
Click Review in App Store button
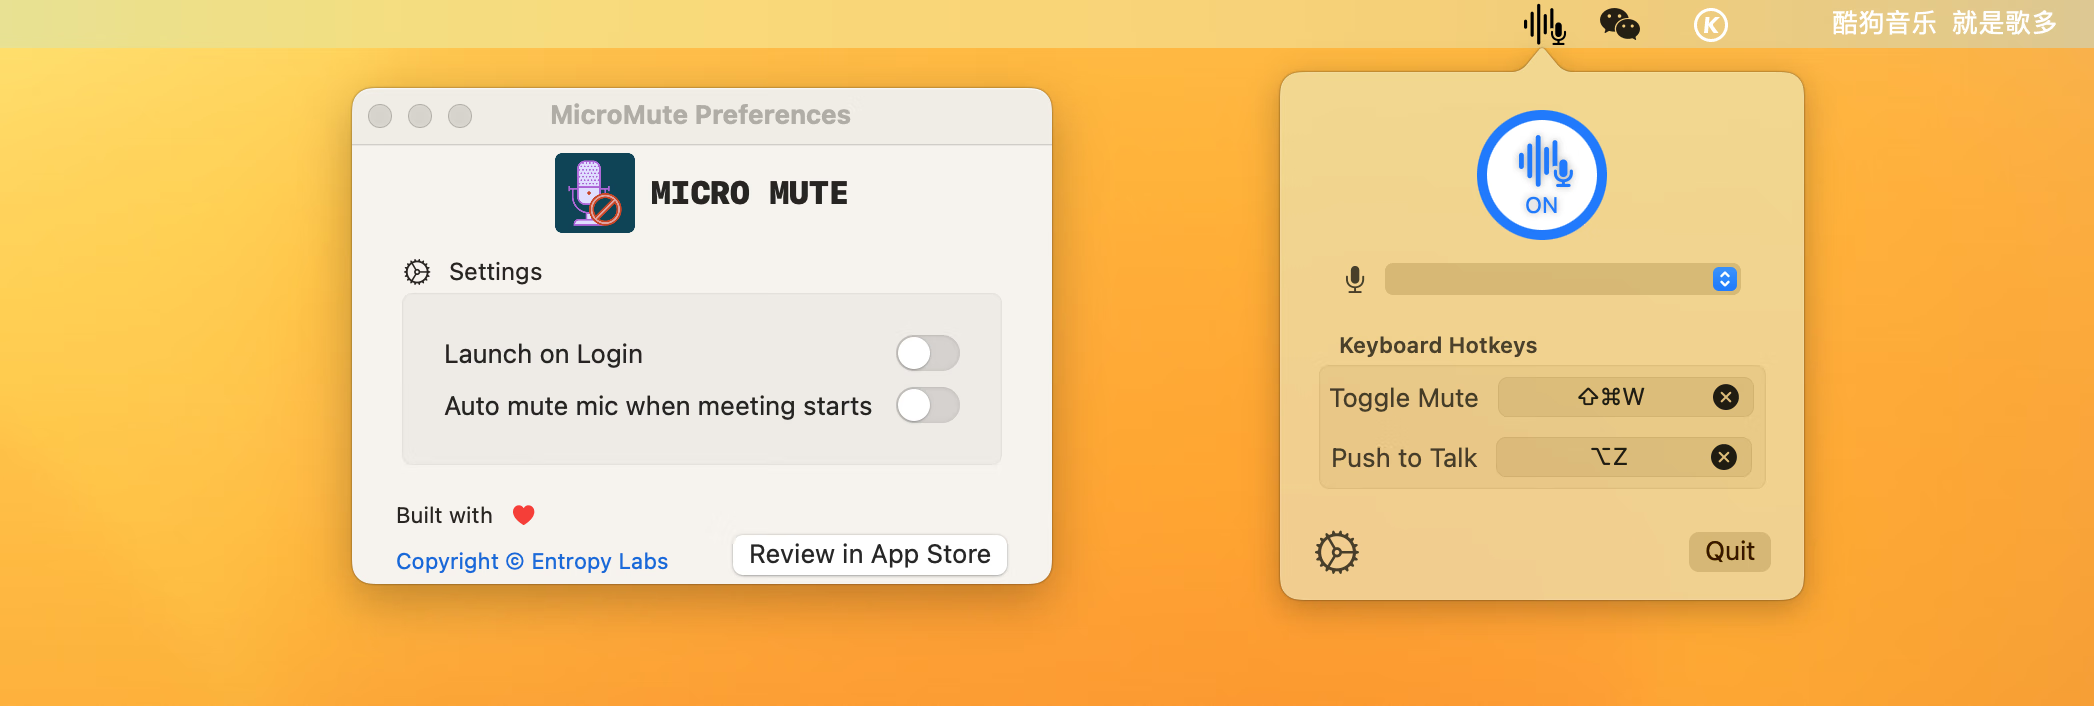point(869,554)
